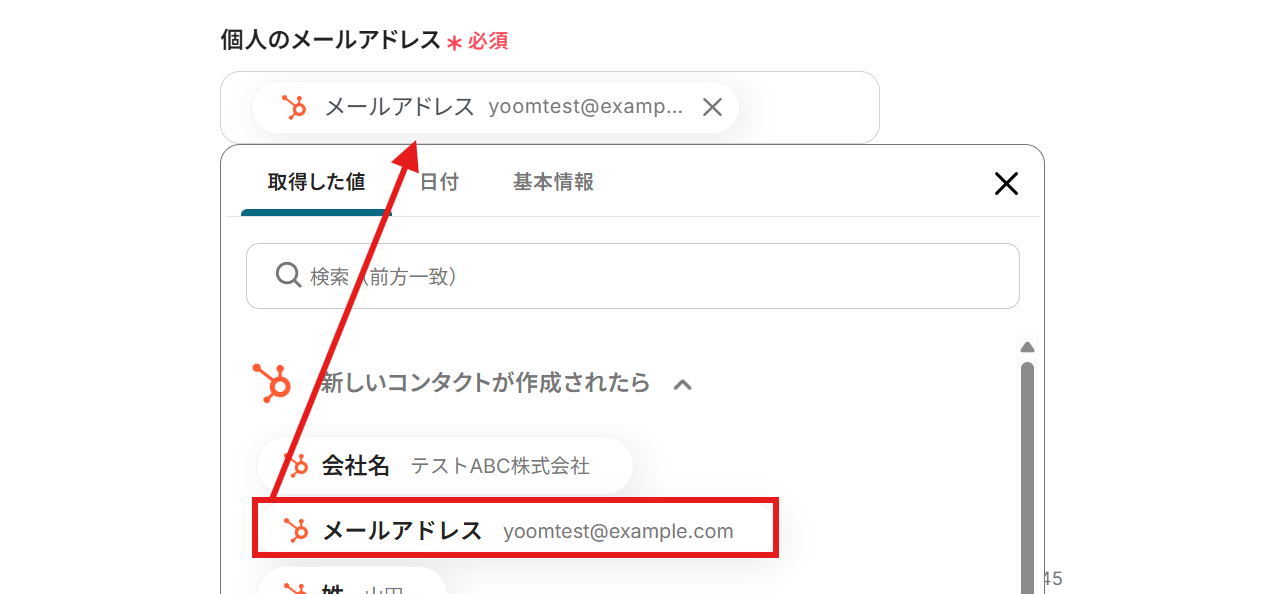Remove the メールアドレス chip from the field
Image resolution: width=1276 pixels, height=594 pixels.
tap(712, 107)
